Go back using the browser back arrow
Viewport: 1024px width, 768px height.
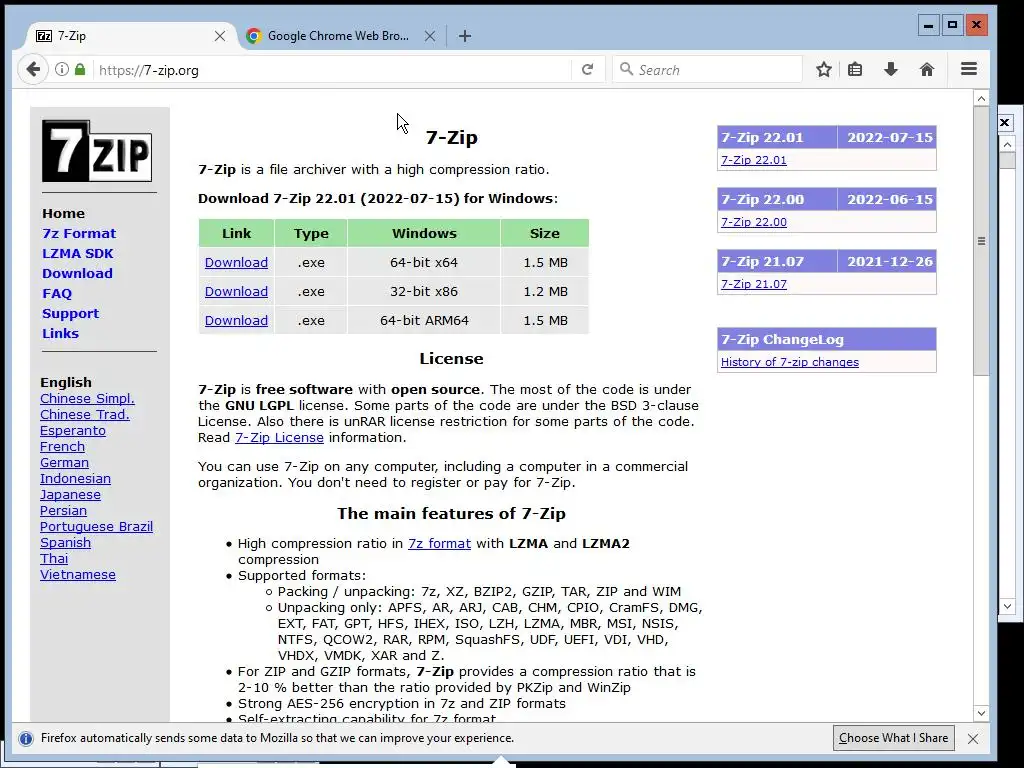[33, 70]
